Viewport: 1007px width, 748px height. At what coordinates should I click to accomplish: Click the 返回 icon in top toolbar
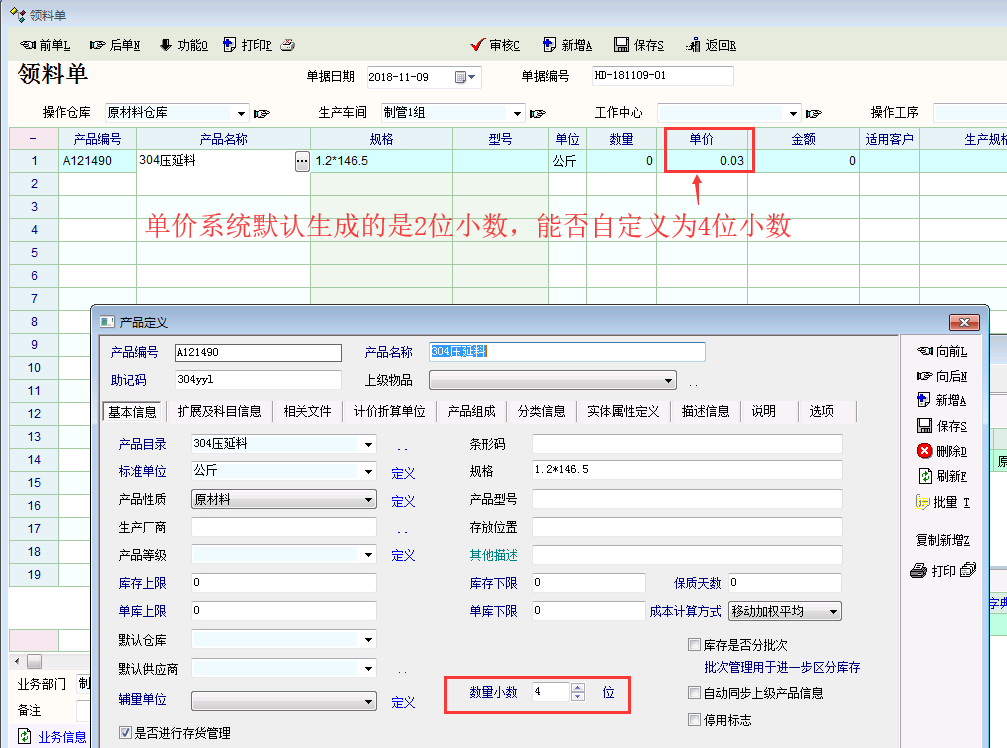693,45
